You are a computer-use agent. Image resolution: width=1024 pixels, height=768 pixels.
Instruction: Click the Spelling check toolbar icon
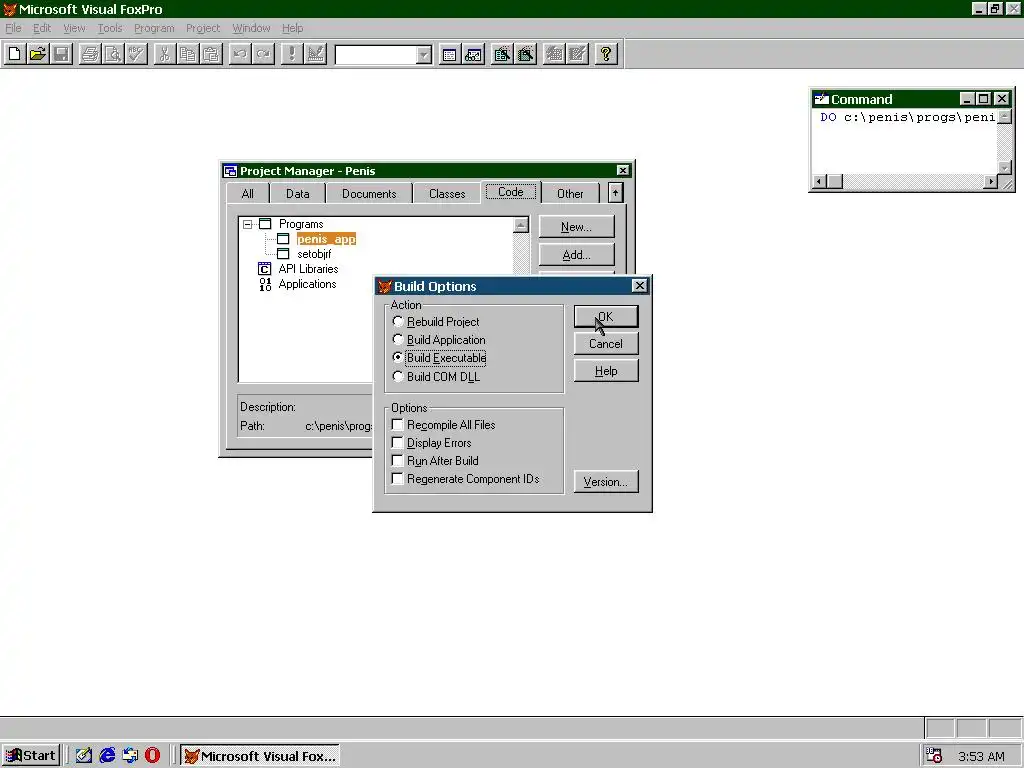[136, 54]
